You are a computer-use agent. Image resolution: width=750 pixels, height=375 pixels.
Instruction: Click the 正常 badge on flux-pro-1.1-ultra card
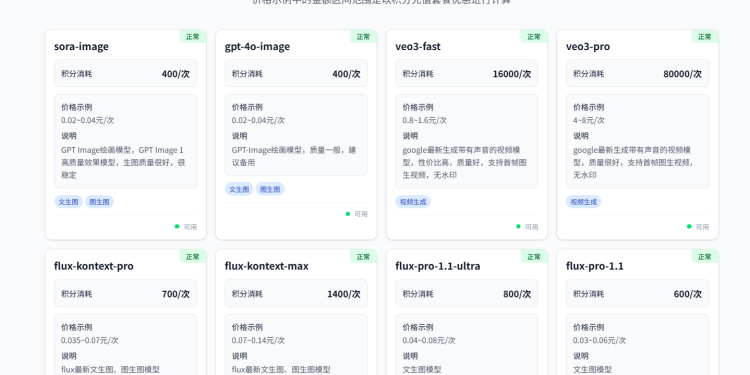tap(534, 257)
